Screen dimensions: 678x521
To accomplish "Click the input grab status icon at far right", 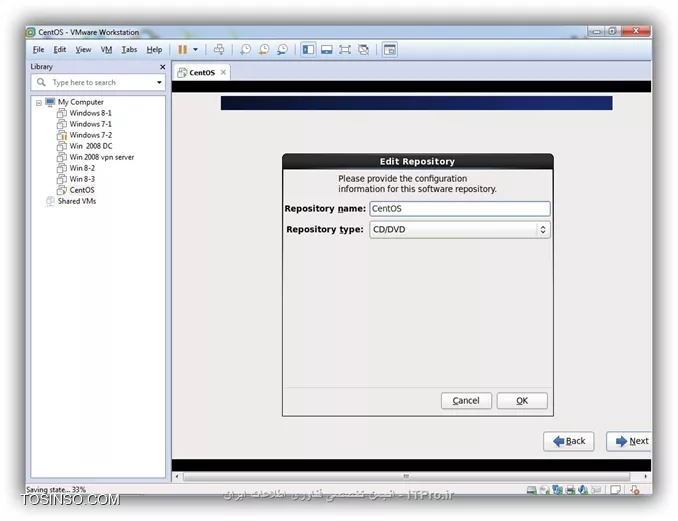I will tap(635, 490).
